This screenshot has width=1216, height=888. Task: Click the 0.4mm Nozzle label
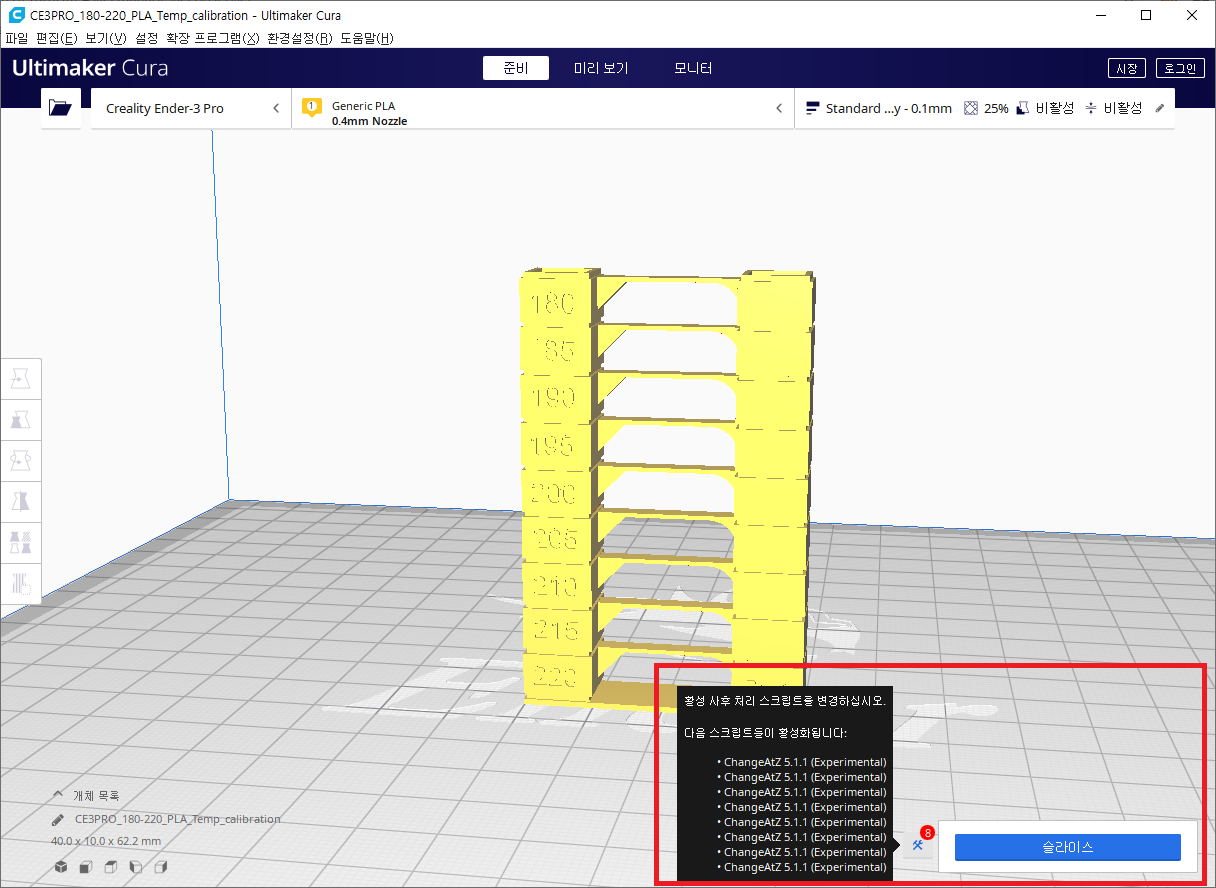pyautogui.click(x=369, y=121)
